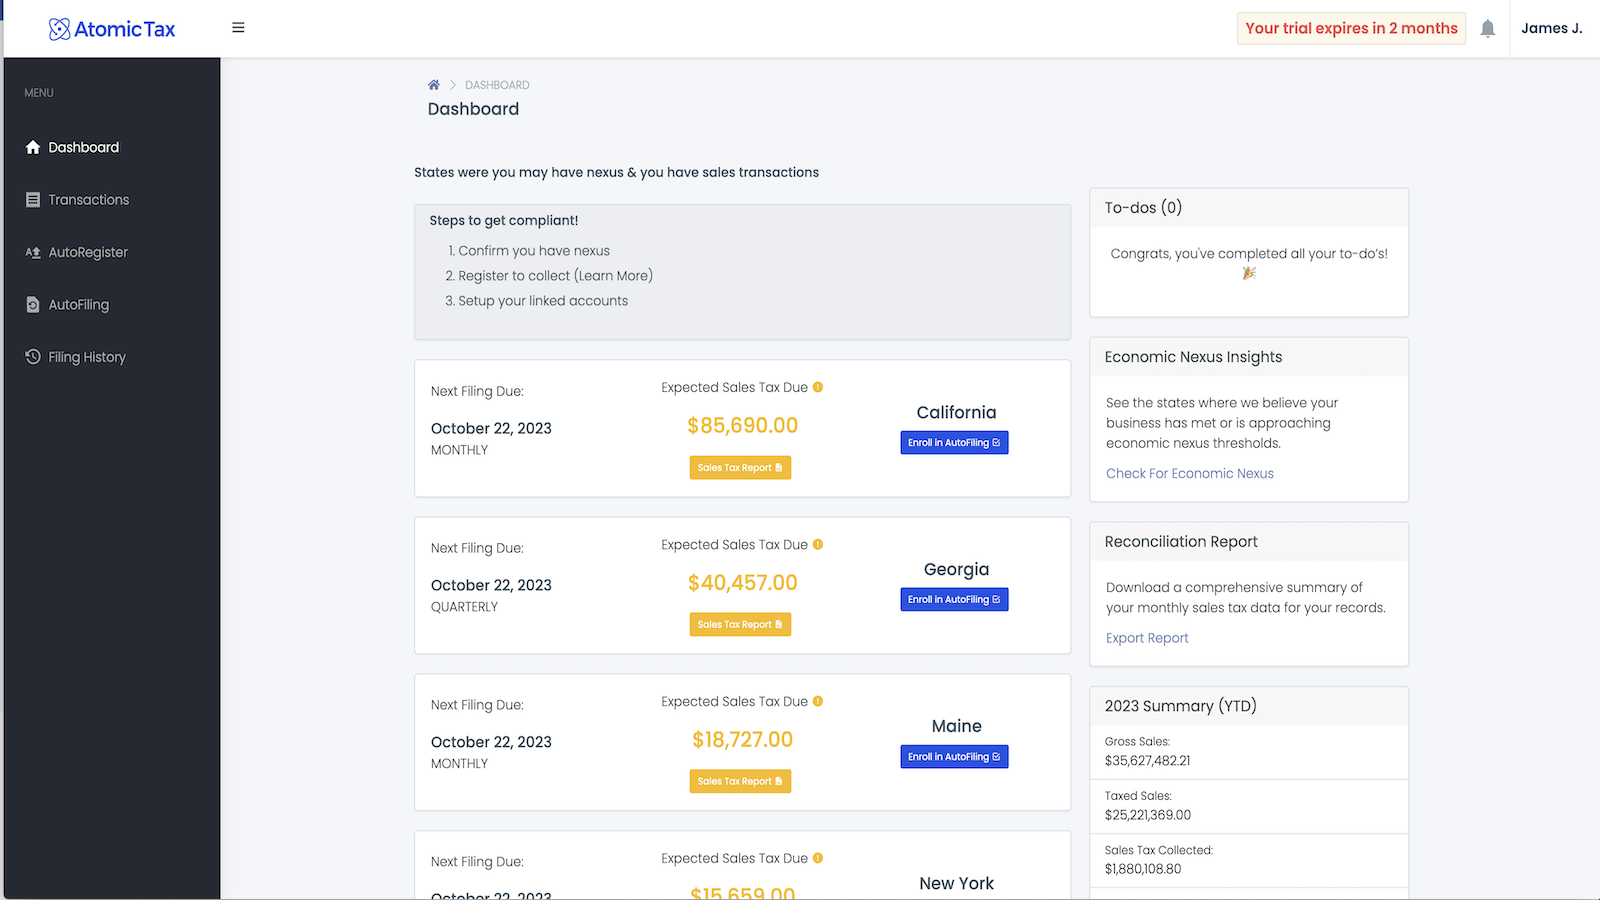Open Georgia's Sales Tax Report
The width and height of the screenshot is (1600, 900).
(740, 625)
